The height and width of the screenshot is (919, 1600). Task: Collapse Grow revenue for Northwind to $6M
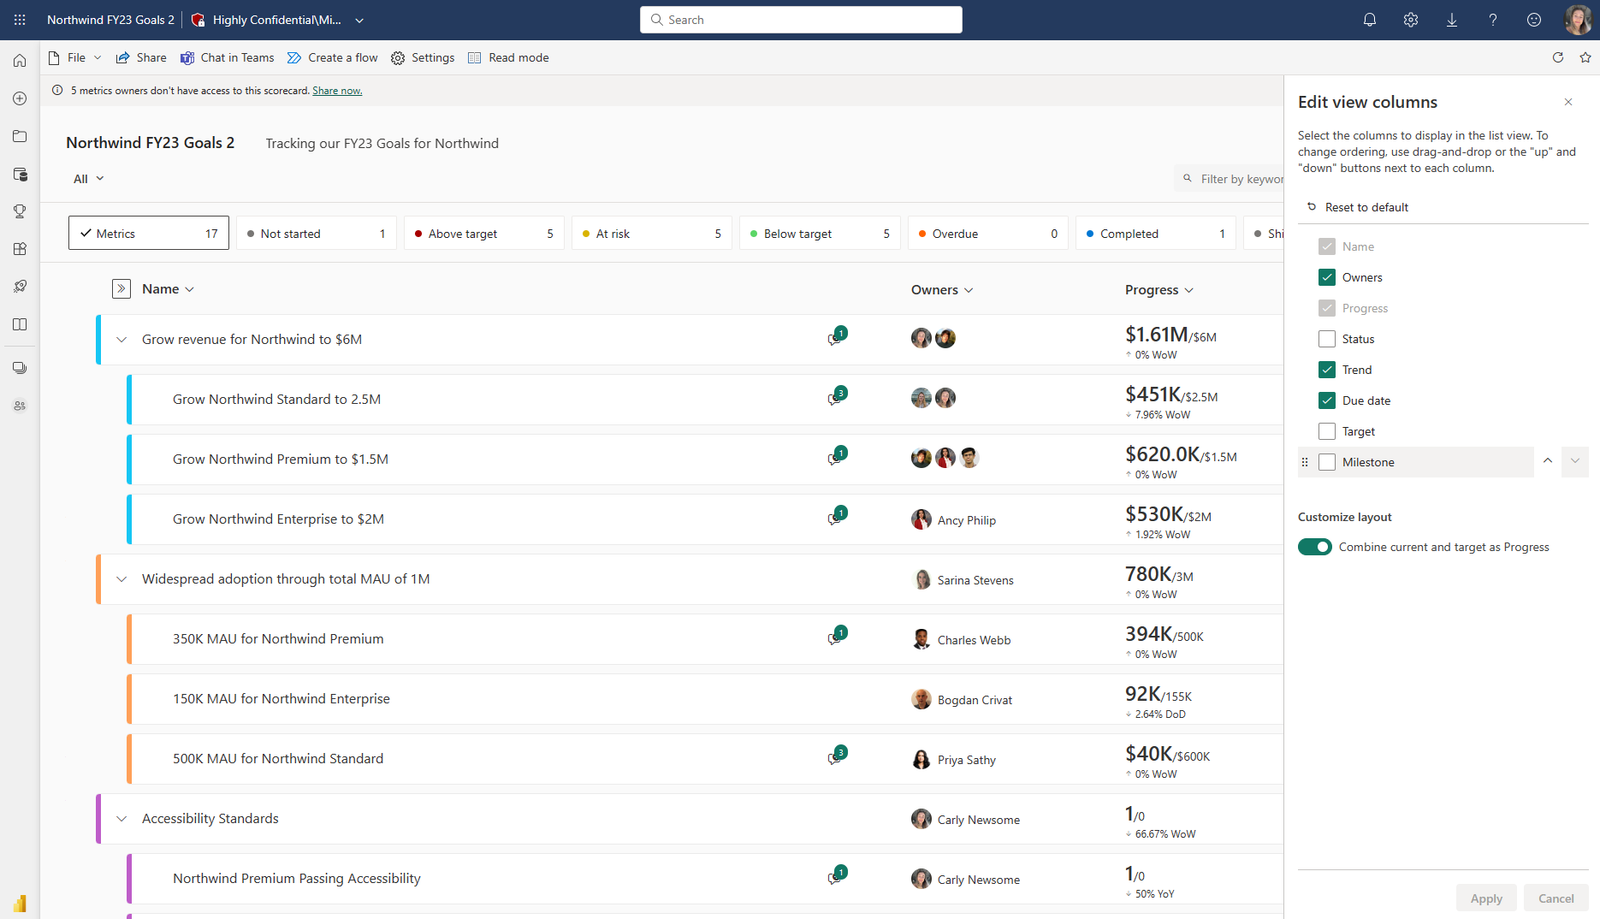(x=121, y=340)
